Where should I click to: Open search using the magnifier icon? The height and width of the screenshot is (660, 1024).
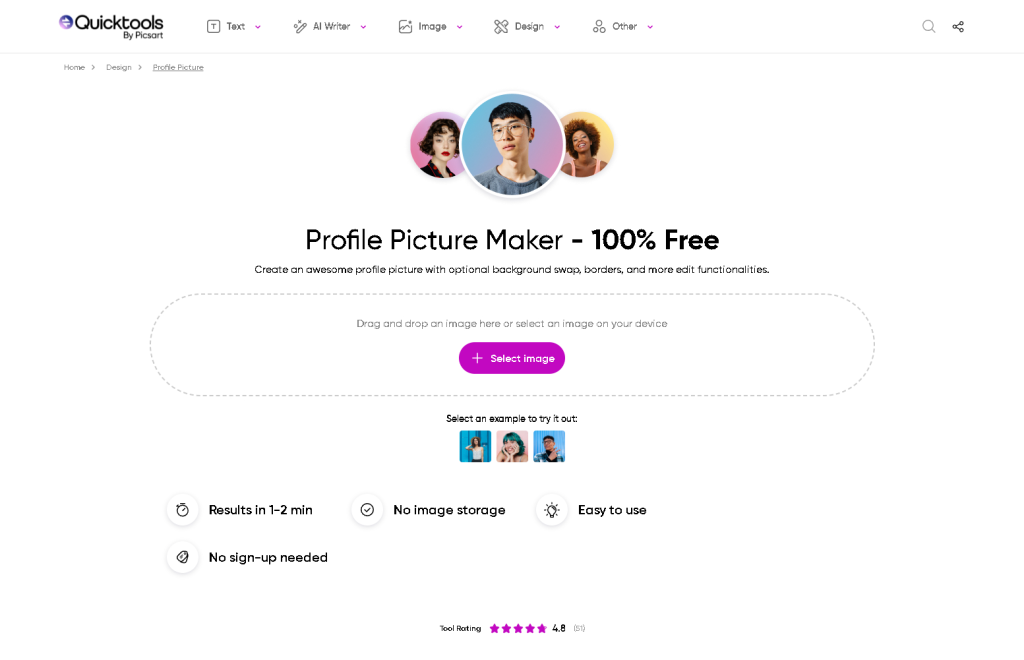click(928, 26)
